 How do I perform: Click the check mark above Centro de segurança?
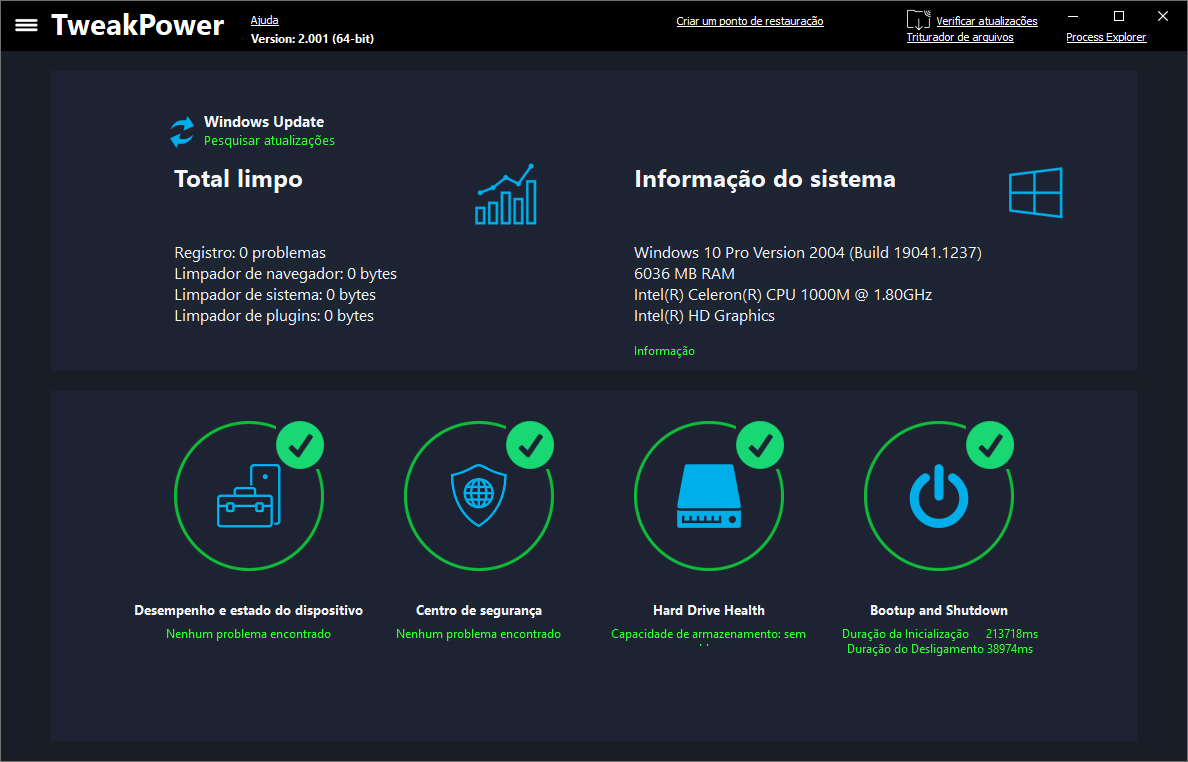[530, 445]
